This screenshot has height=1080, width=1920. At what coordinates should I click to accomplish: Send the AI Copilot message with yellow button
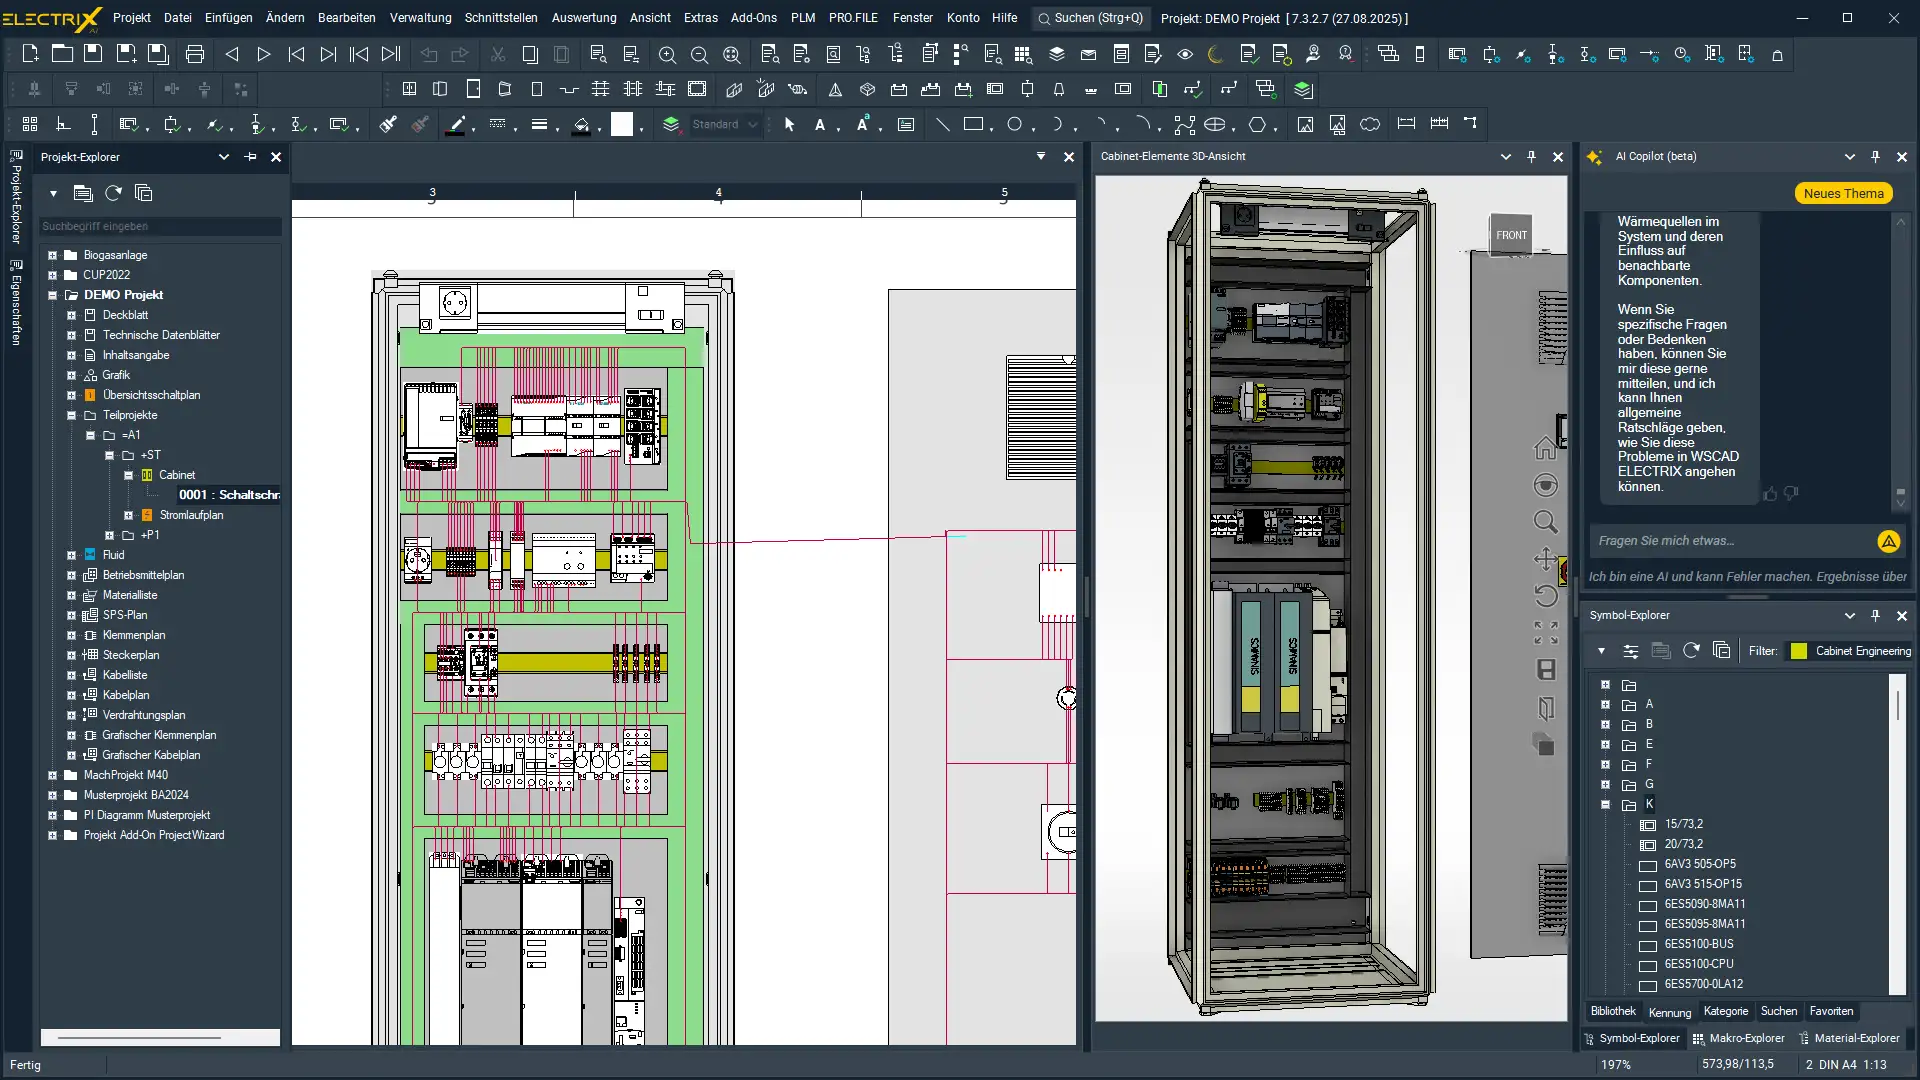[1888, 541]
